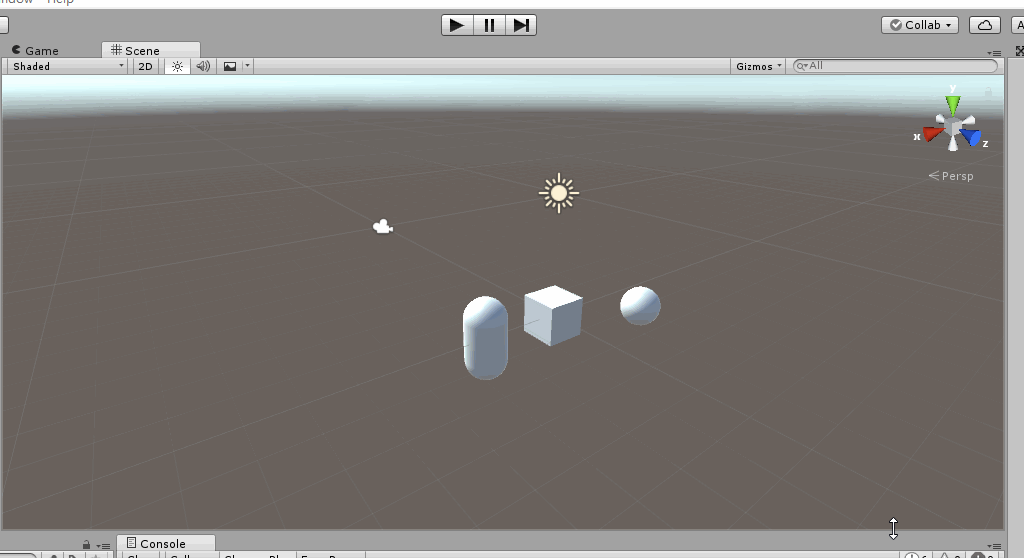Screen dimensions: 1024x558
Task: Click the Step frame button
Action: (521, 25)
